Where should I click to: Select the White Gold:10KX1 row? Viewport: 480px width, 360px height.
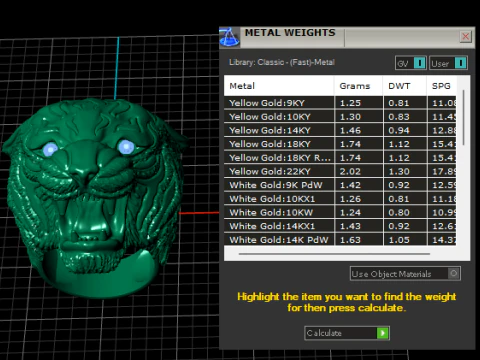click(x=340, y=199)
